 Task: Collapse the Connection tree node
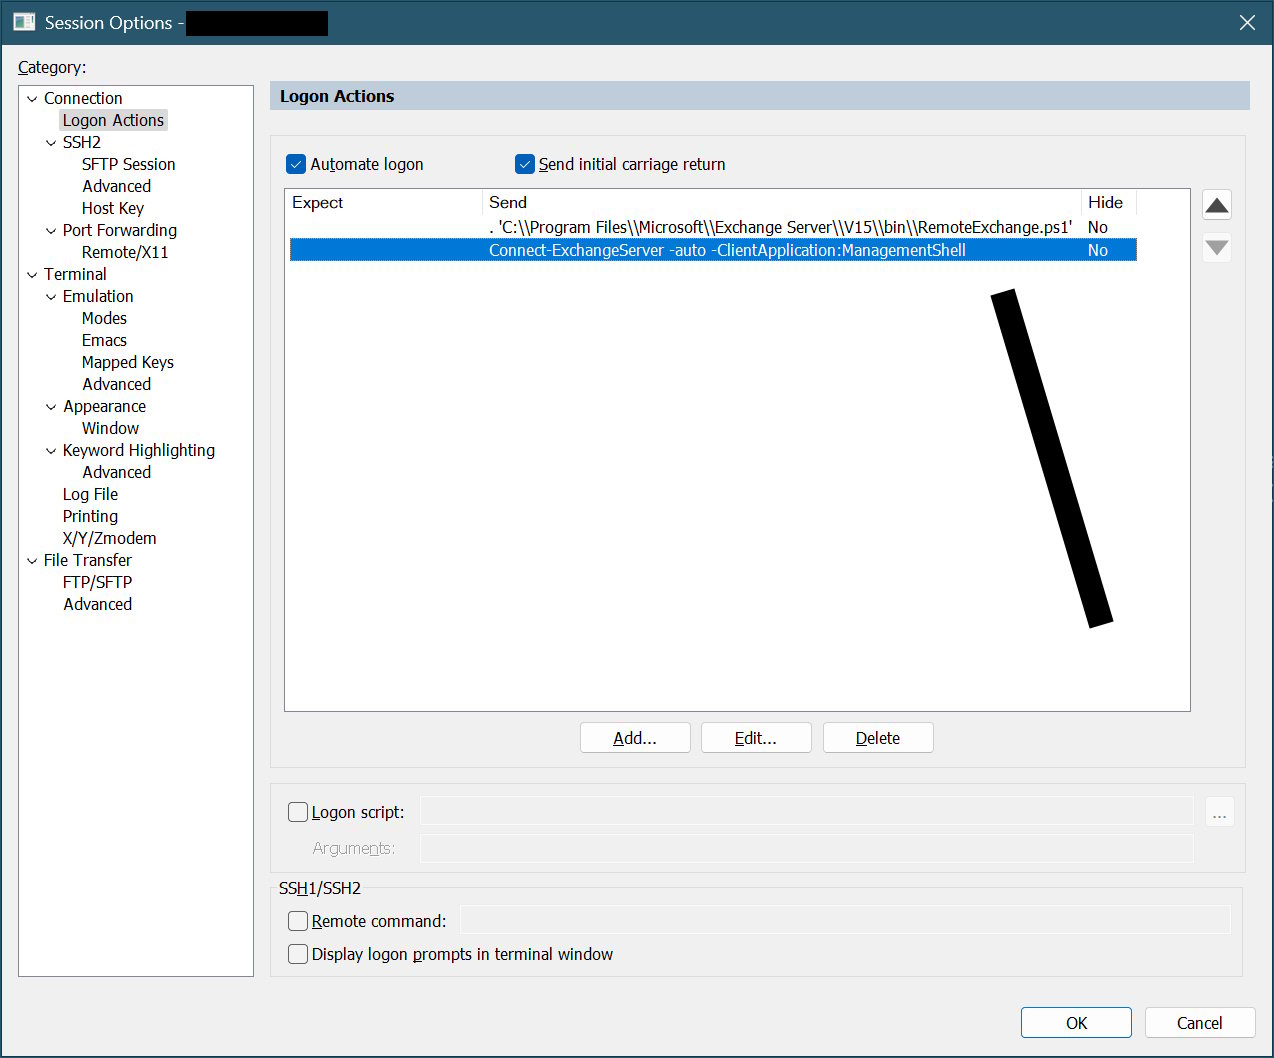tap(32, 99)
